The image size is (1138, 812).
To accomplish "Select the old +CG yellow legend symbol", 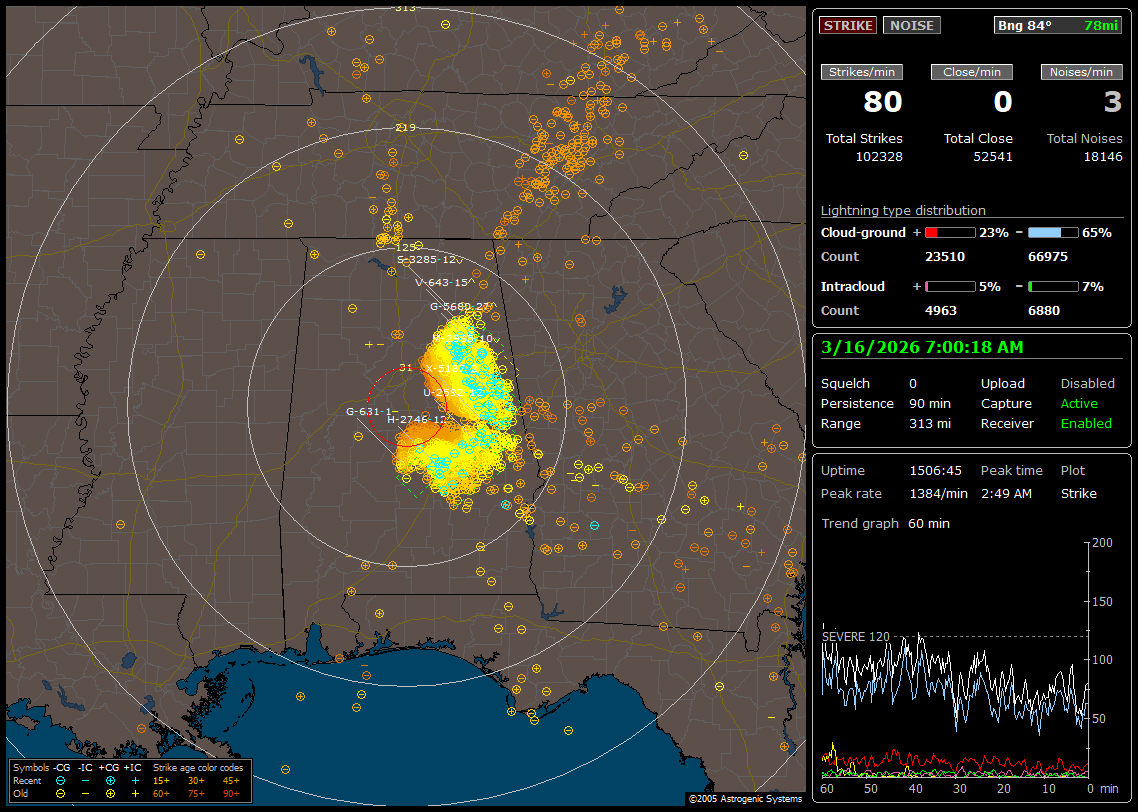I will [x=110, y=792].
